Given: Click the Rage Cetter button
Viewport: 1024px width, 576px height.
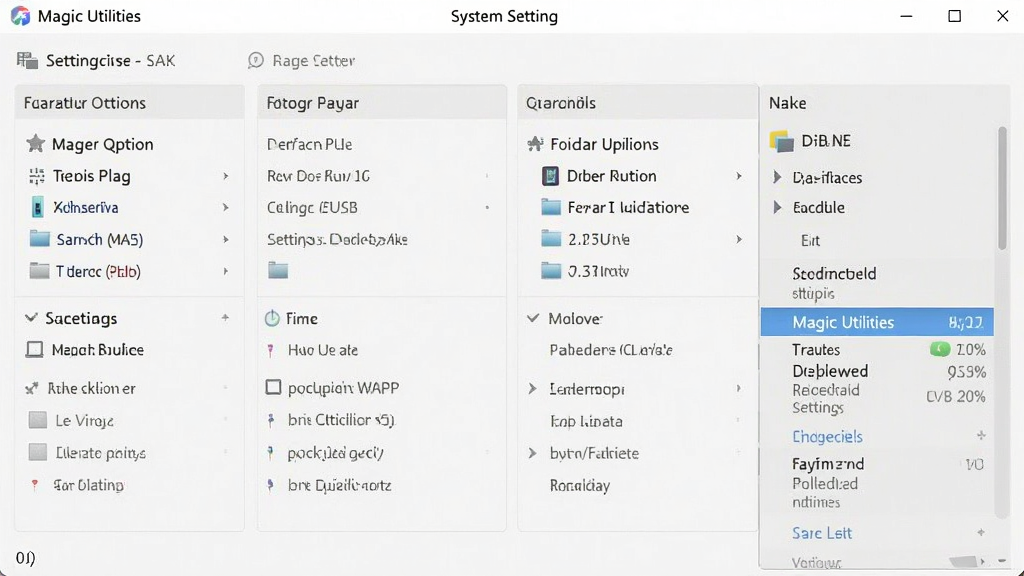Looking at the screenshot, I should [x=302, y=60].
